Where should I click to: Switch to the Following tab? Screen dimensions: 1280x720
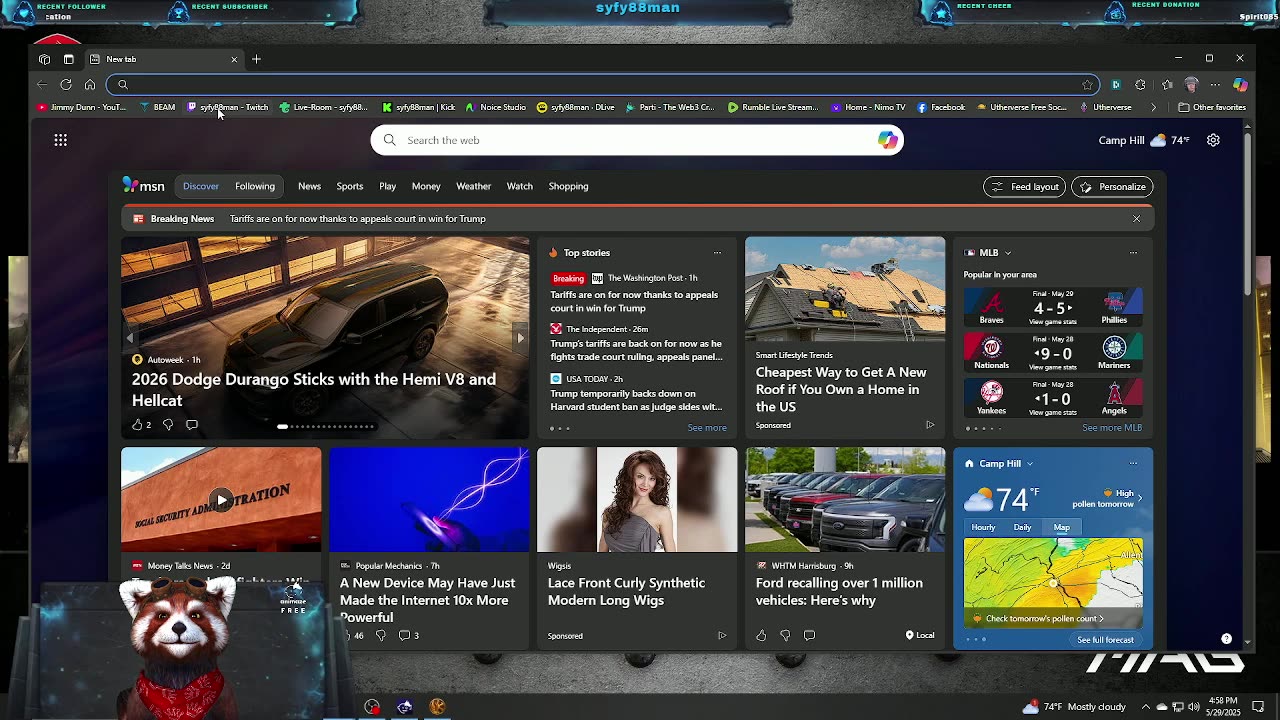click(255, 186)
